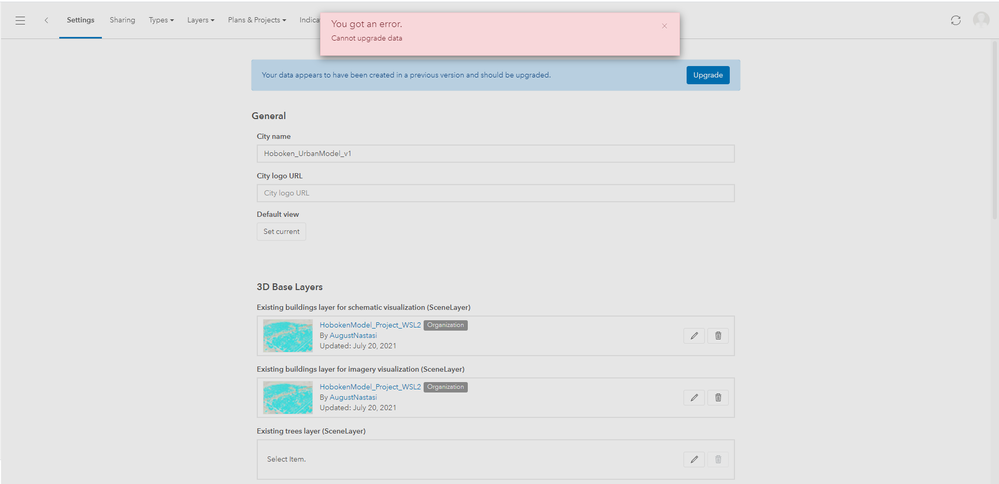The image size is (999, 484).
Task: Click the City logo URL field
Action: point(495,193)
